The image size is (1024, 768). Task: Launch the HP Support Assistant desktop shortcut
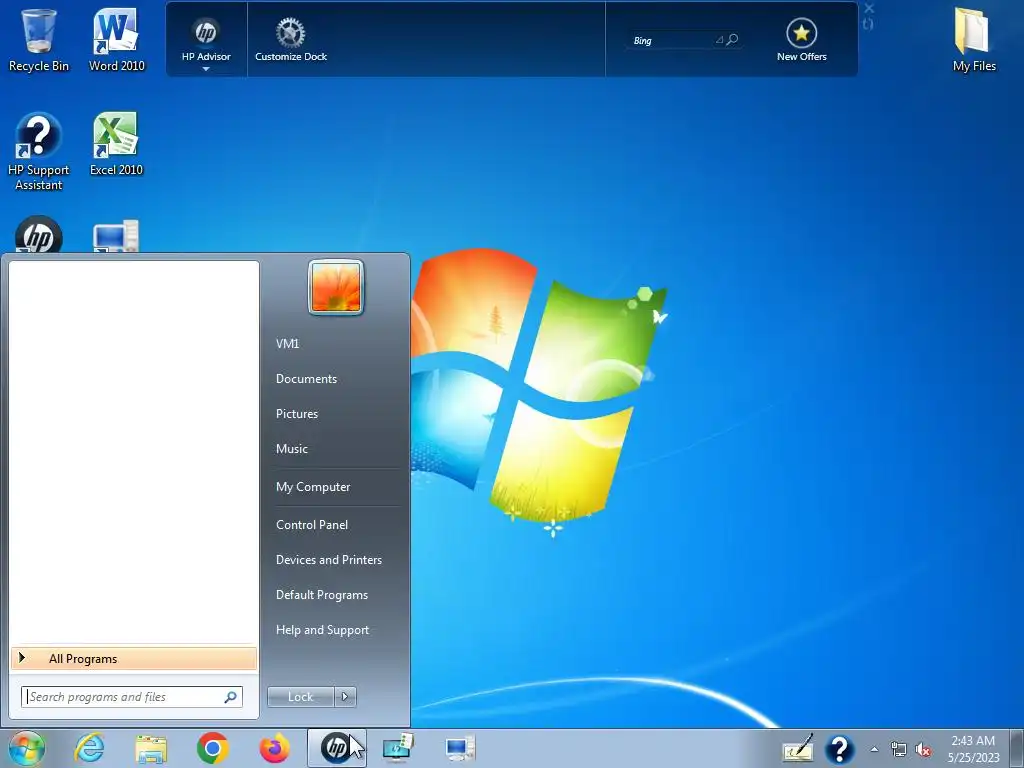pyautogui.click(x=39, y=152)
